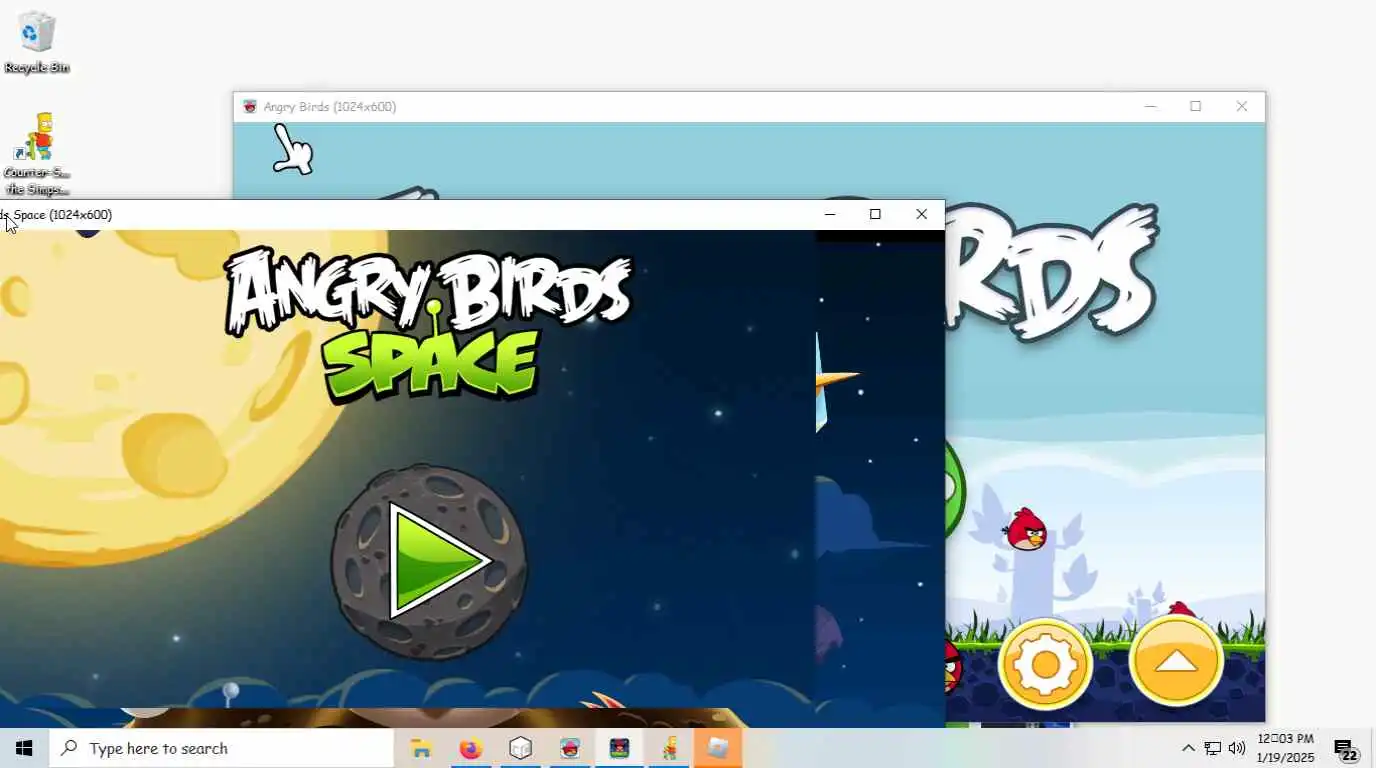Viewport: 1376px width, 768px height.
Task: Click the white cube app taskbar icon
Action: 521,748
